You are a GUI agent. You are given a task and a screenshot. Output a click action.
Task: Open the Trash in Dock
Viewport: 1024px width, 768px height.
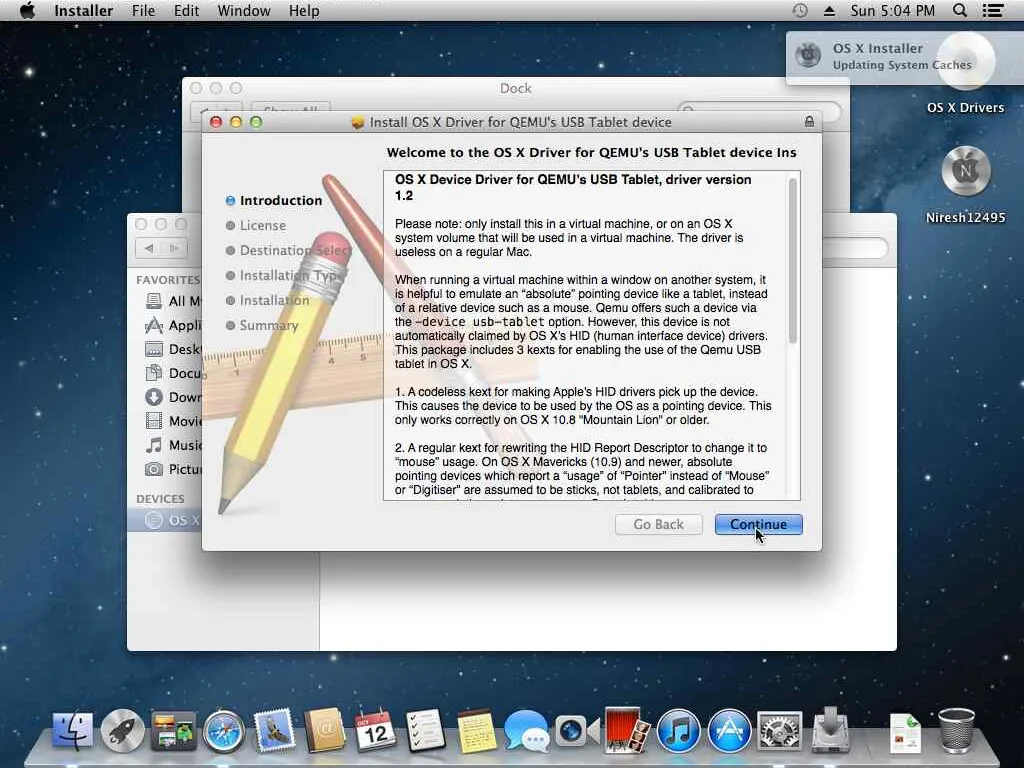(956, 730)
